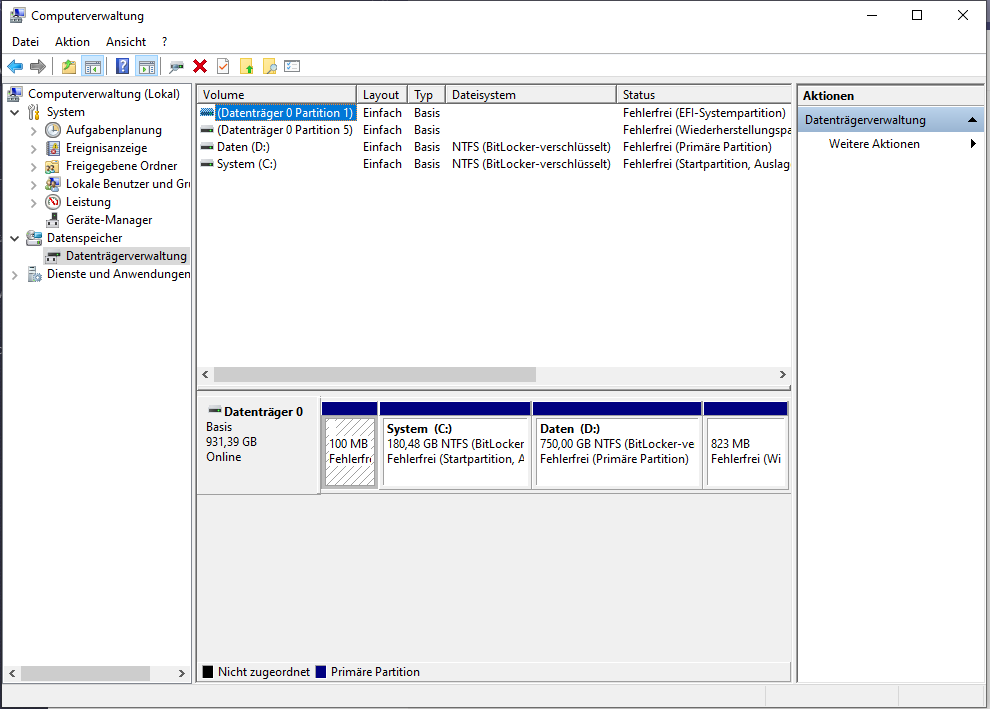This screenshot has width=990, height=709.
Task: Sort by the Status column header
Action: (703, 95)
